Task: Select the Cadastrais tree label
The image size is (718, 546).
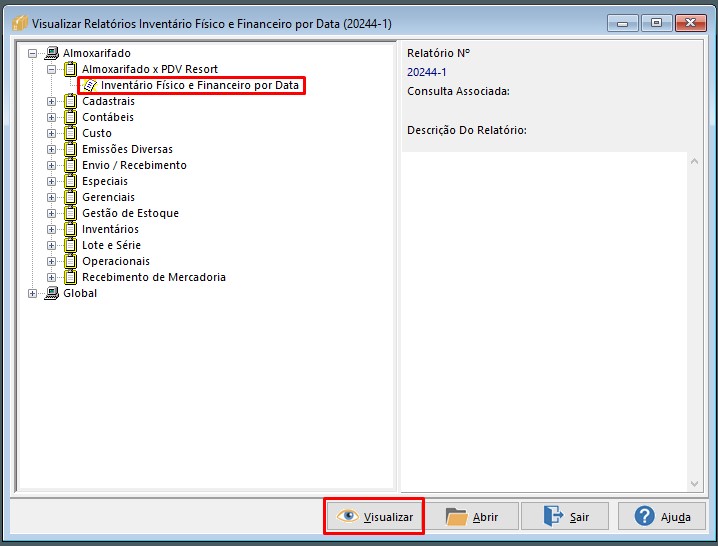Action: pos(108,101)
